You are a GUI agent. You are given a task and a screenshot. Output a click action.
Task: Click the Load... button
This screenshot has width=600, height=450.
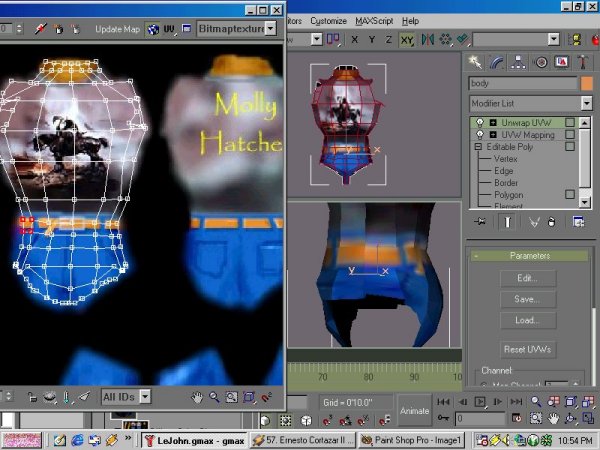coord(528,320)
